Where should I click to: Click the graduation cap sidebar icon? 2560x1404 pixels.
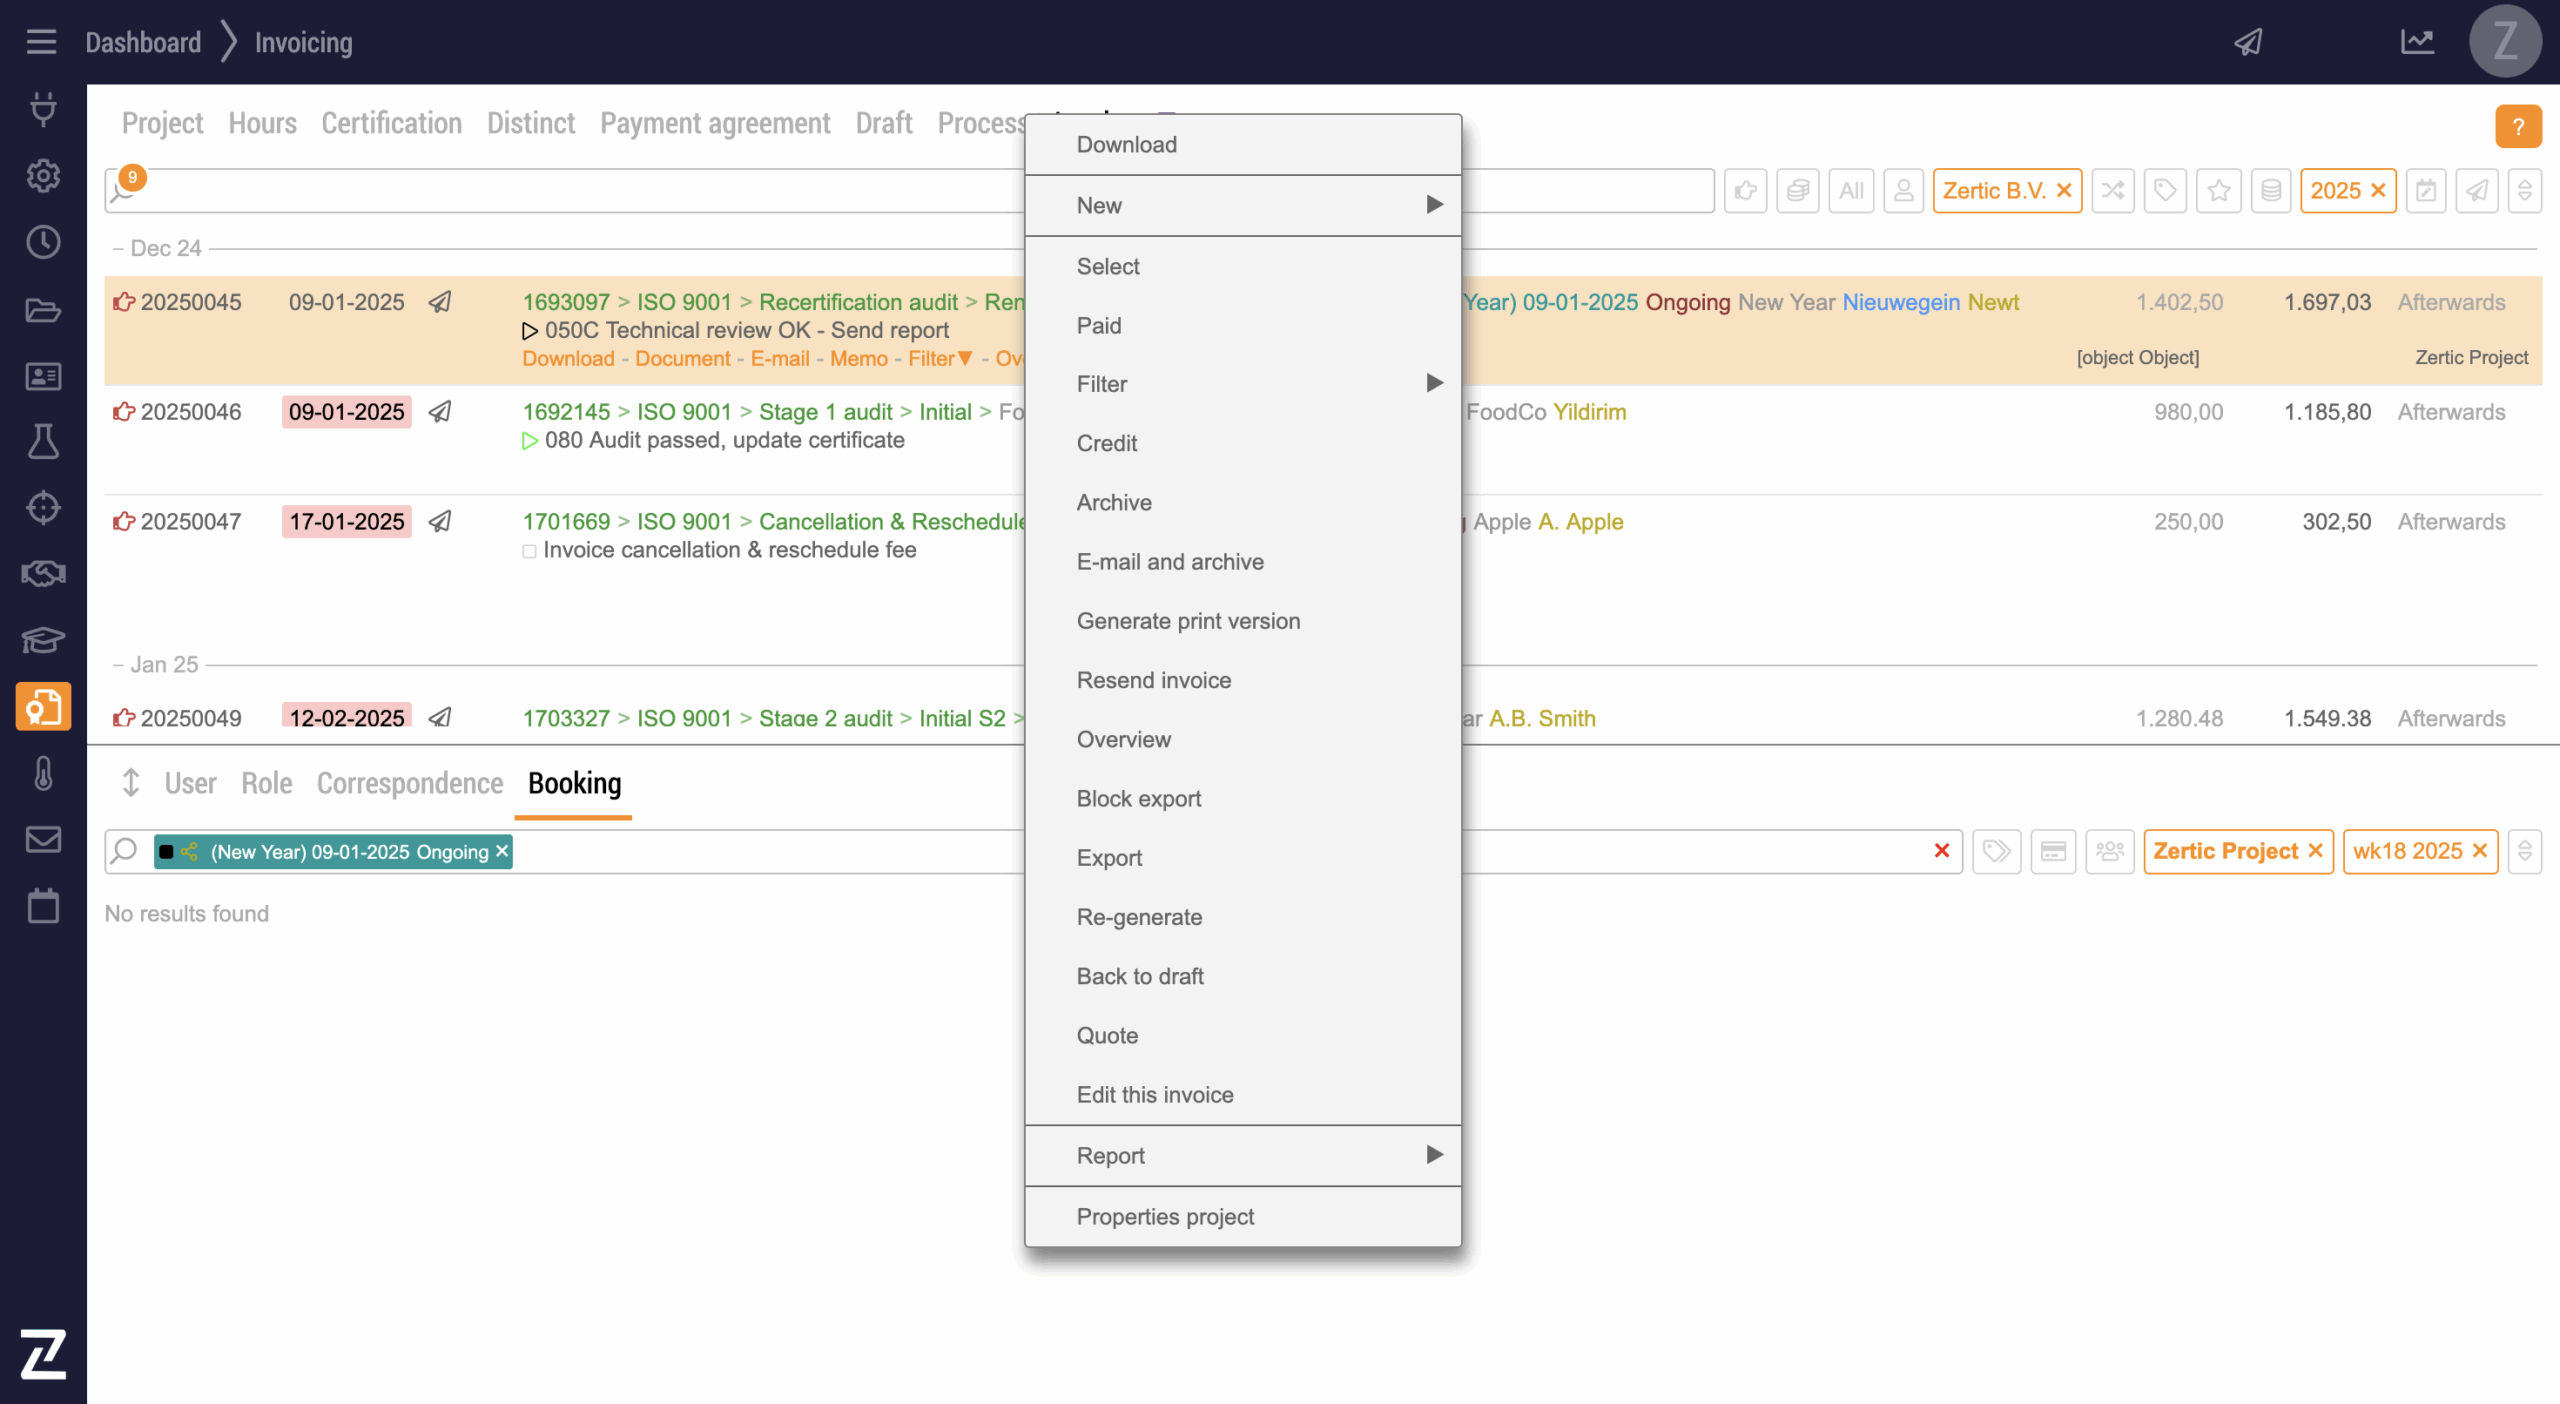click(43, 640)
